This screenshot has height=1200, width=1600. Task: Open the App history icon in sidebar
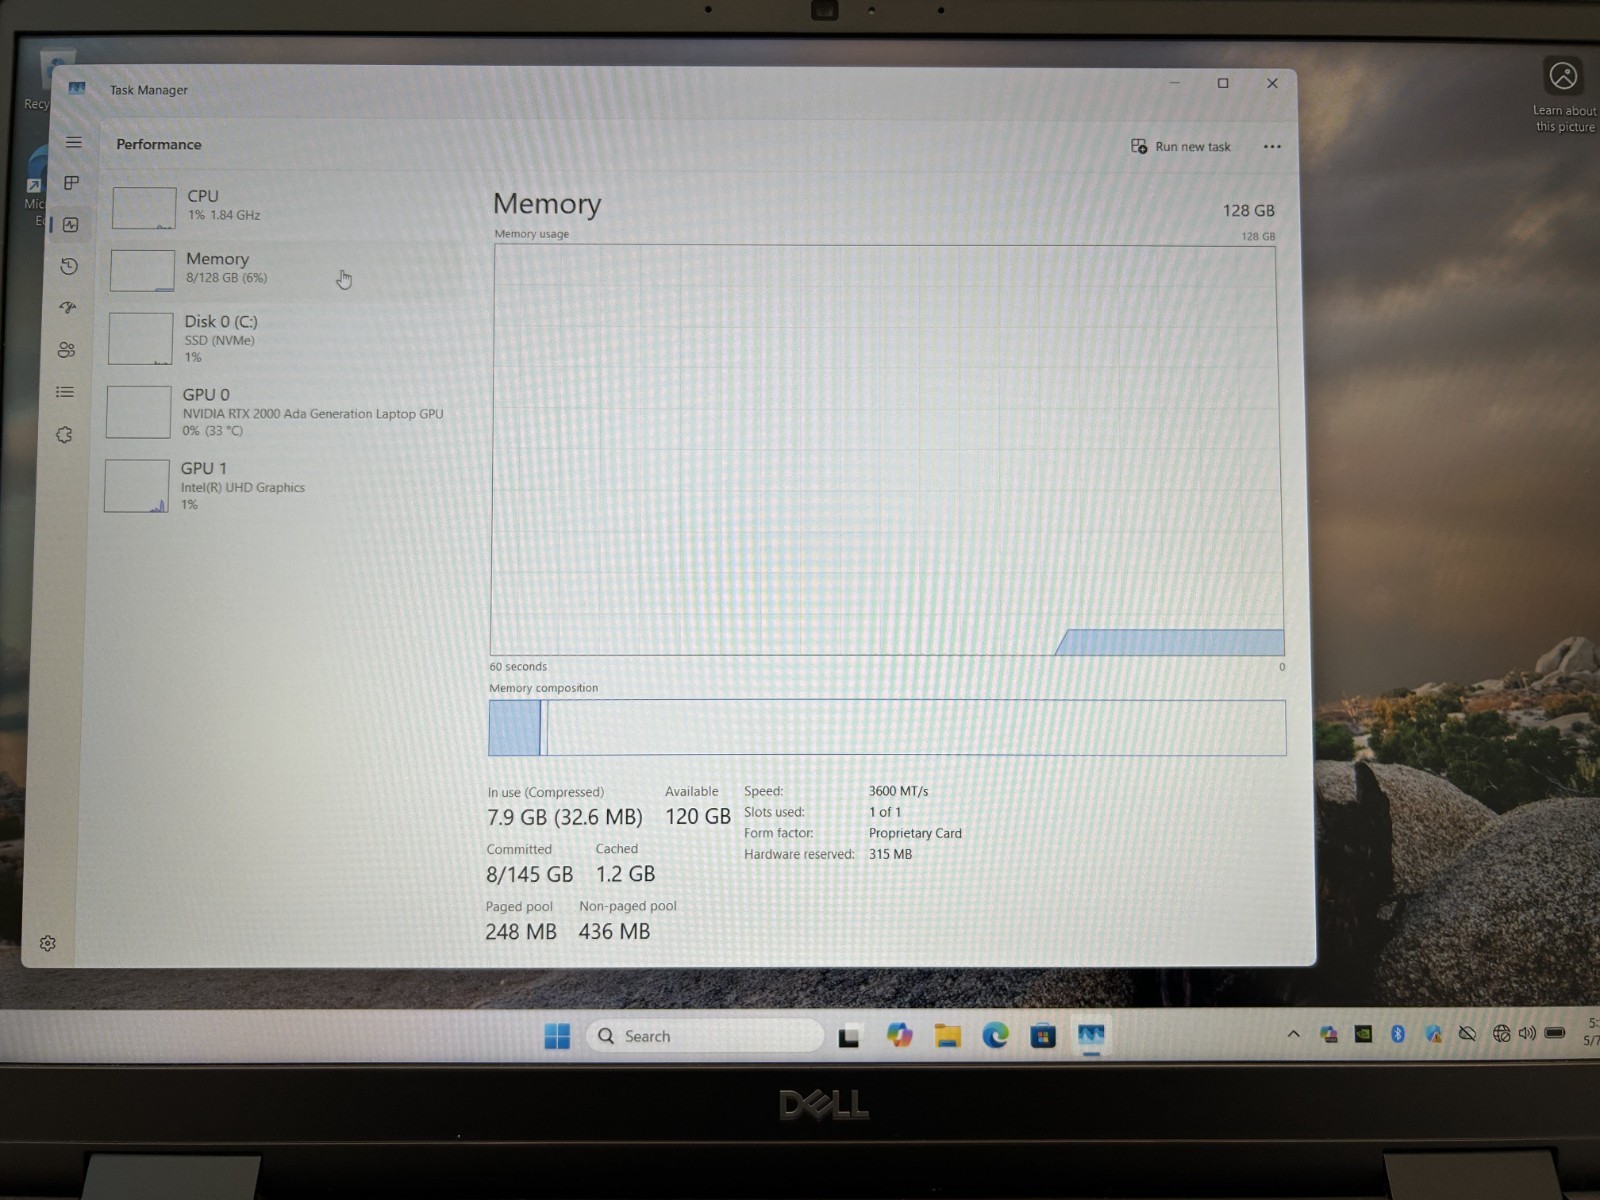click(69, 266)
